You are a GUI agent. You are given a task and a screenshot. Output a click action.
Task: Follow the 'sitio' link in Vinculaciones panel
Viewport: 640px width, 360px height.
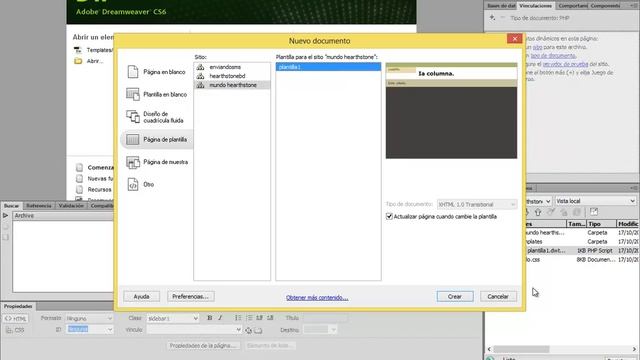click(538, 47)
